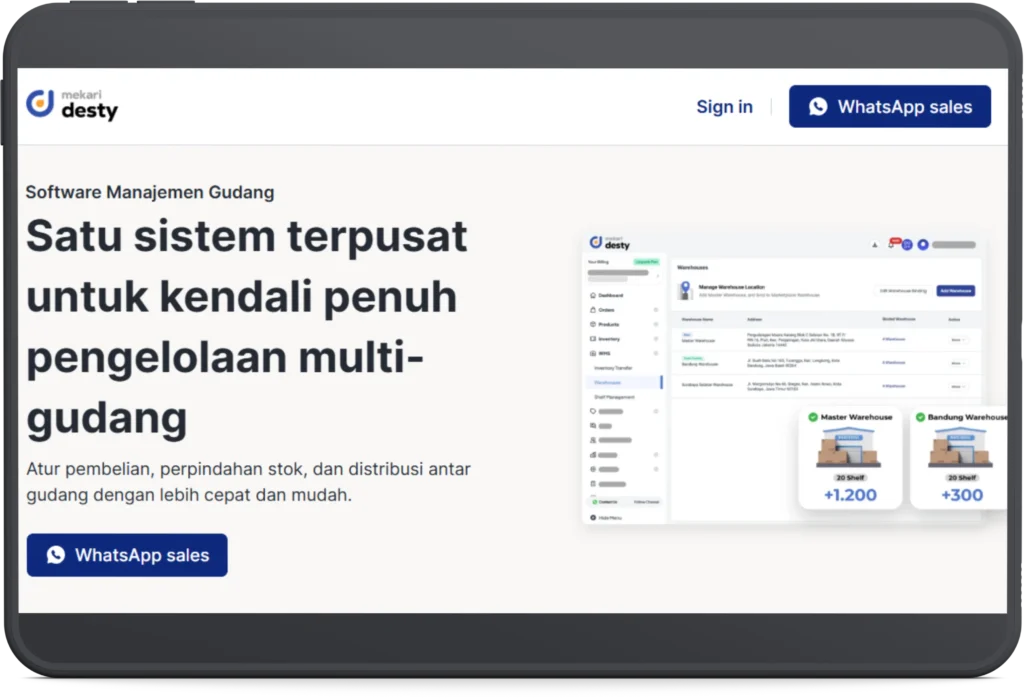Click the +1.200 stock value
The height and width of the screenshot is (699, 1024).
coord(850,495)
